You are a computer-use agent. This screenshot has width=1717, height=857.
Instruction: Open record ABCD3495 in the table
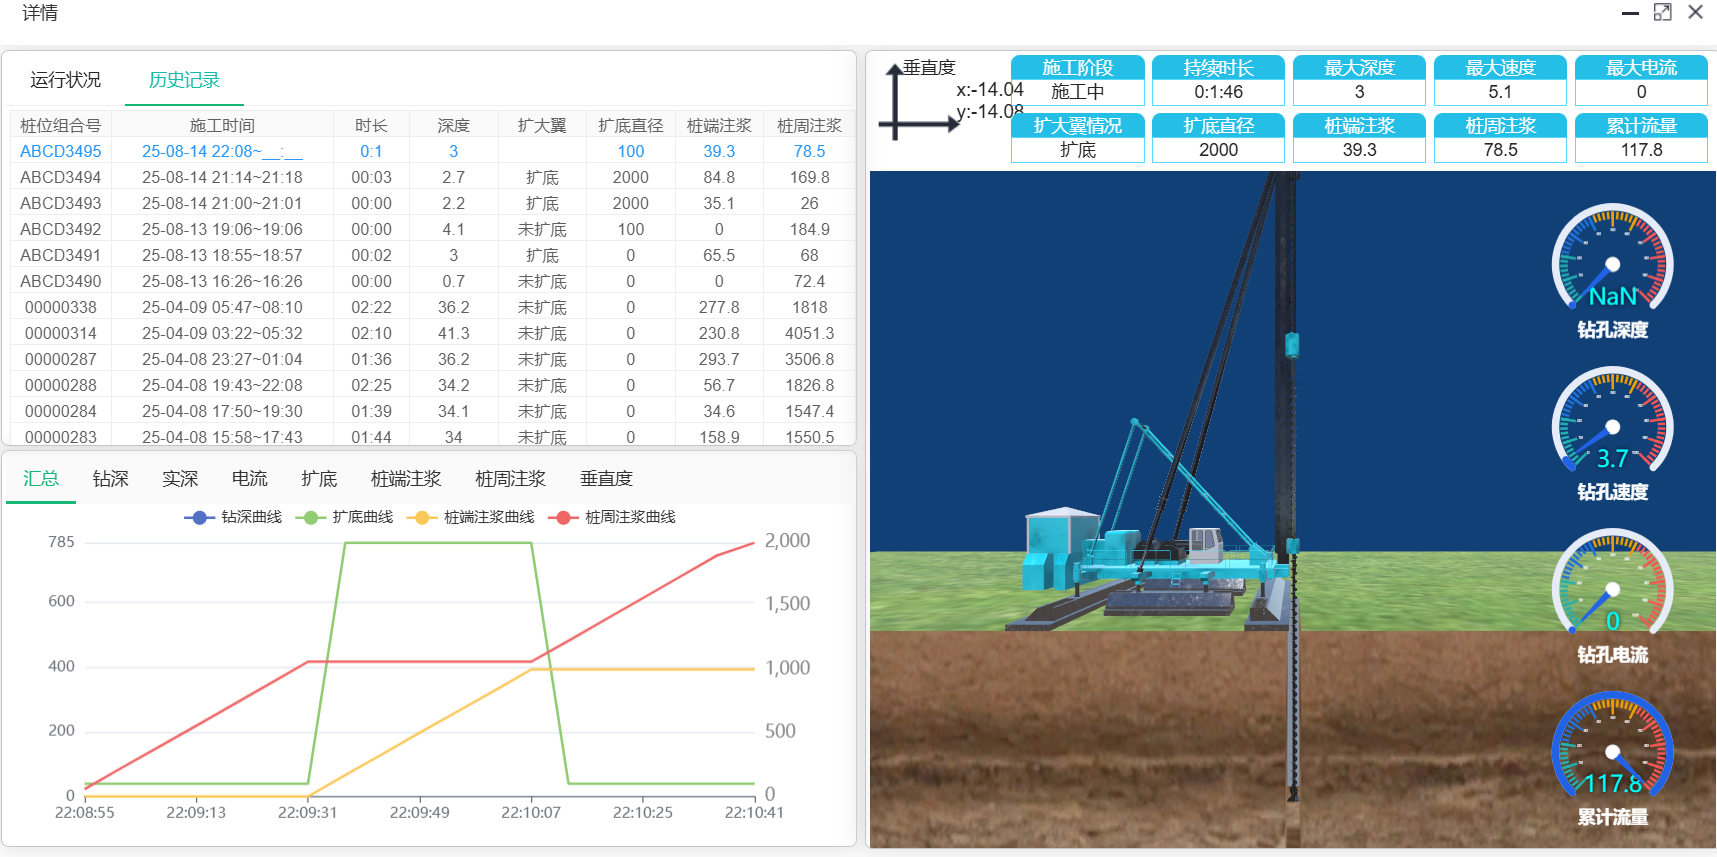click(x=61, y=151)
